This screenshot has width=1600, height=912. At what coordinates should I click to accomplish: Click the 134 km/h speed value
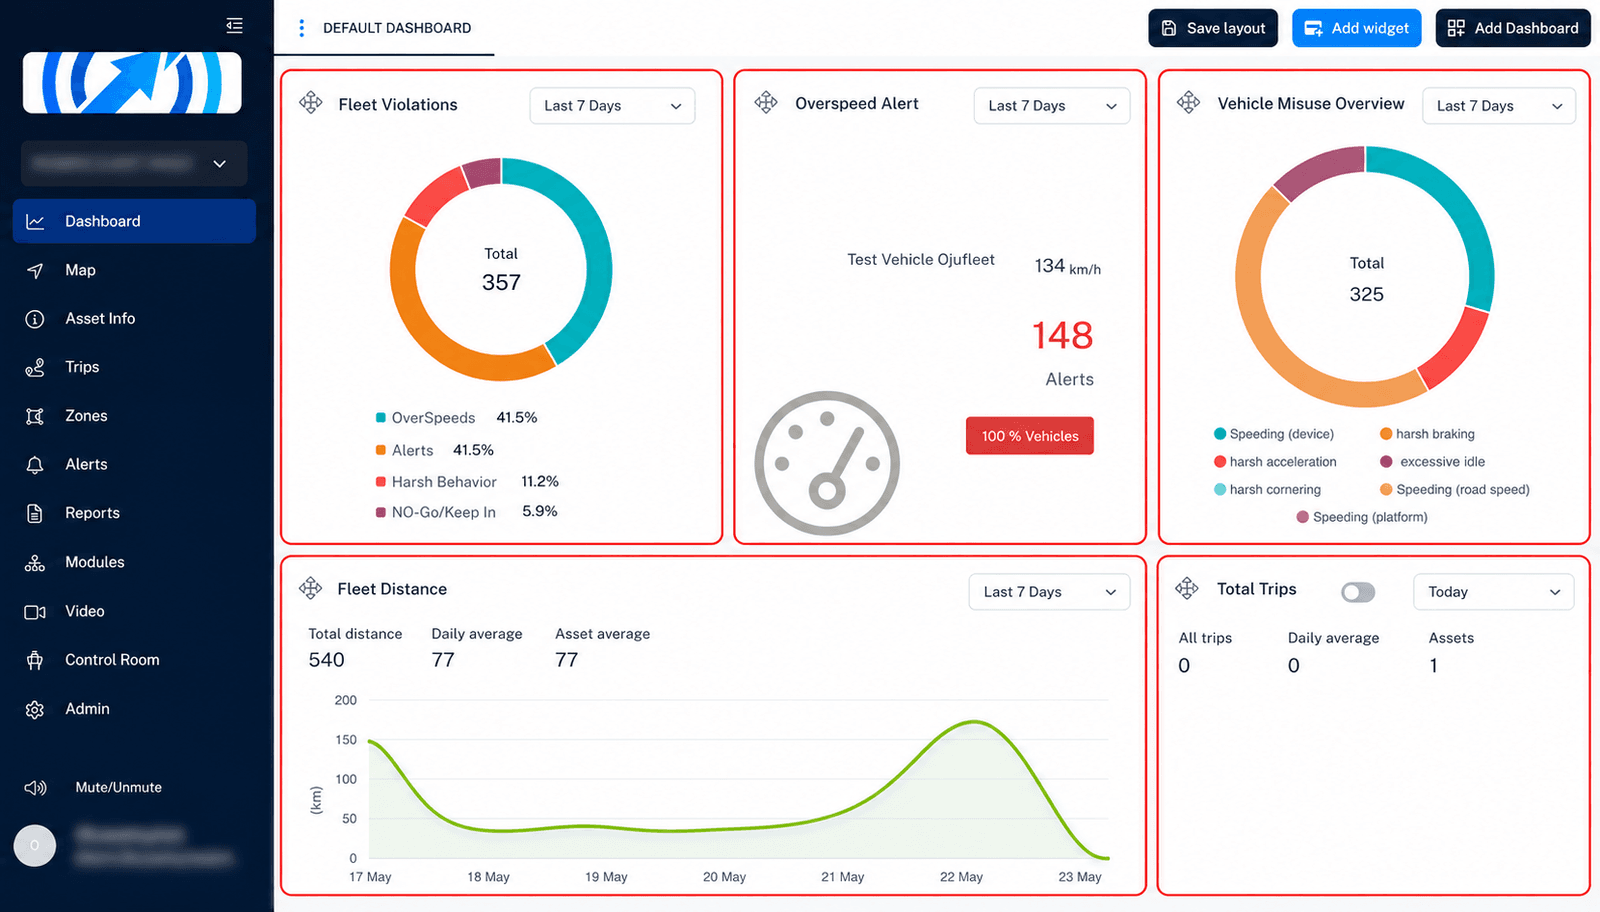(x=1067, y=266)
